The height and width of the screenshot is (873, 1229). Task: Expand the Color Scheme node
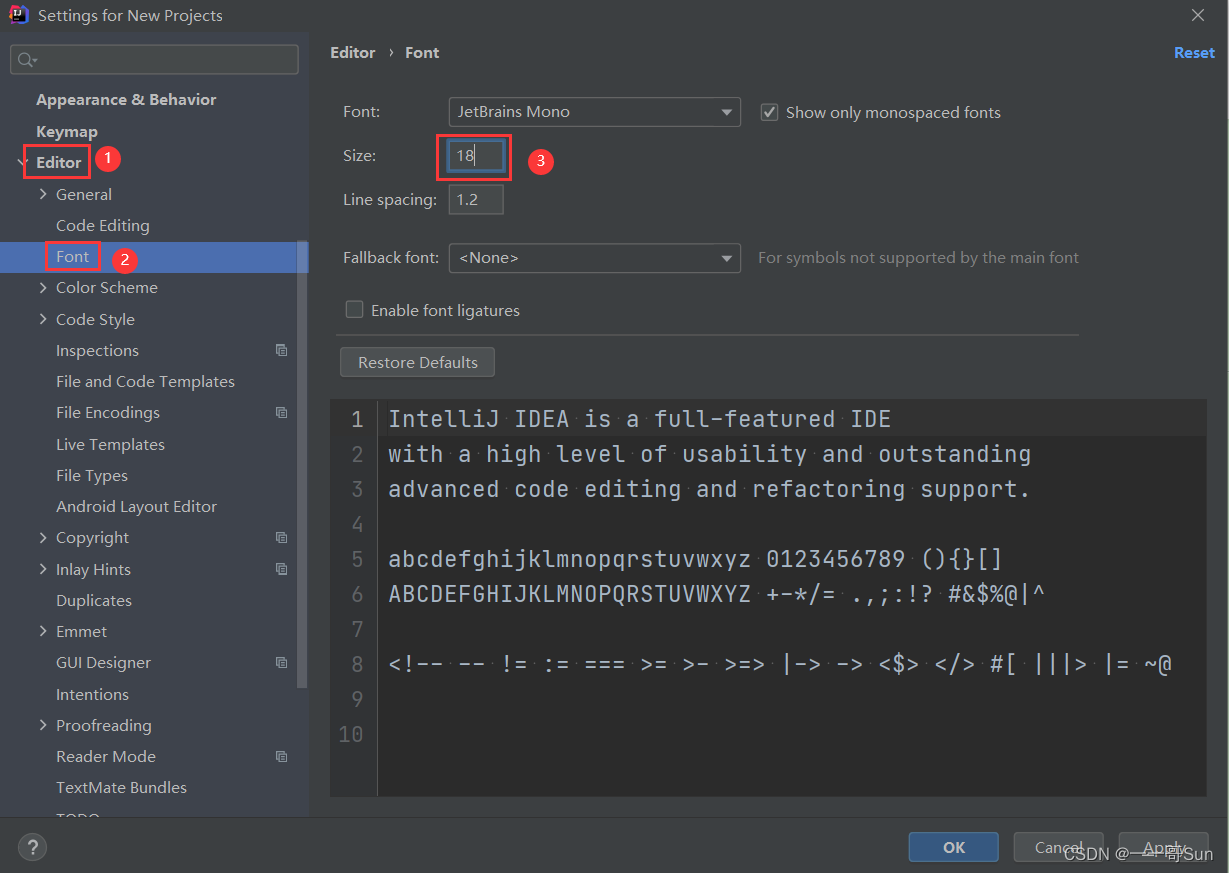point(43,287)
